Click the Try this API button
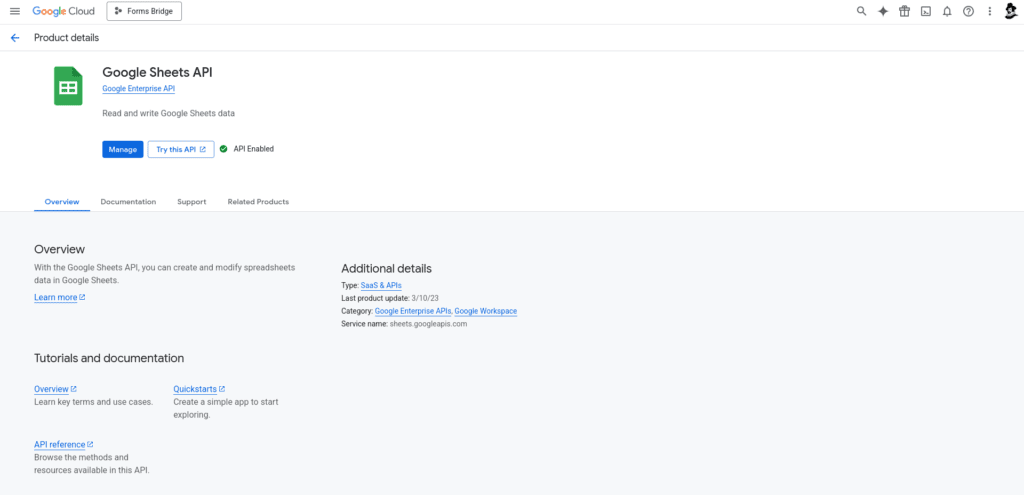Image resolution: width=1024 pixels, height=495 pixels. click(x=181, y=150)
